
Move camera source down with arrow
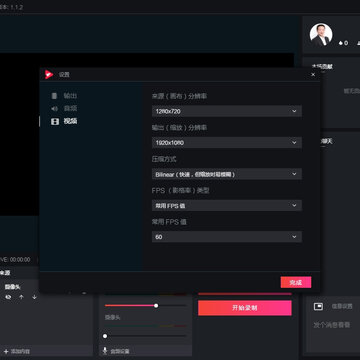(34, 297)
